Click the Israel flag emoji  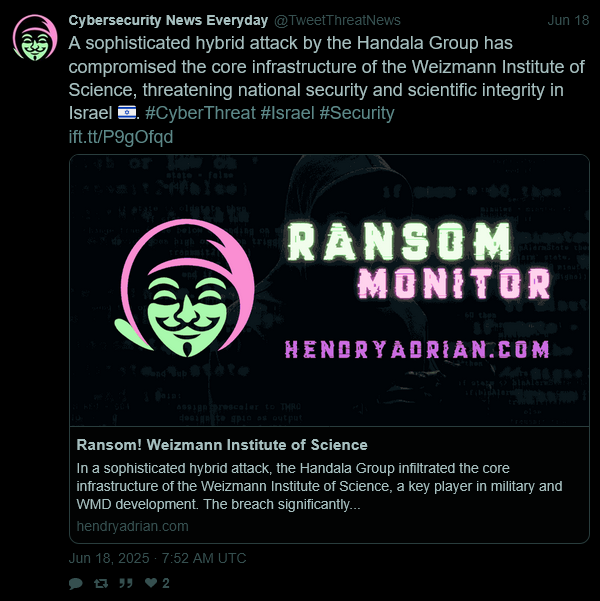point(127,113)
